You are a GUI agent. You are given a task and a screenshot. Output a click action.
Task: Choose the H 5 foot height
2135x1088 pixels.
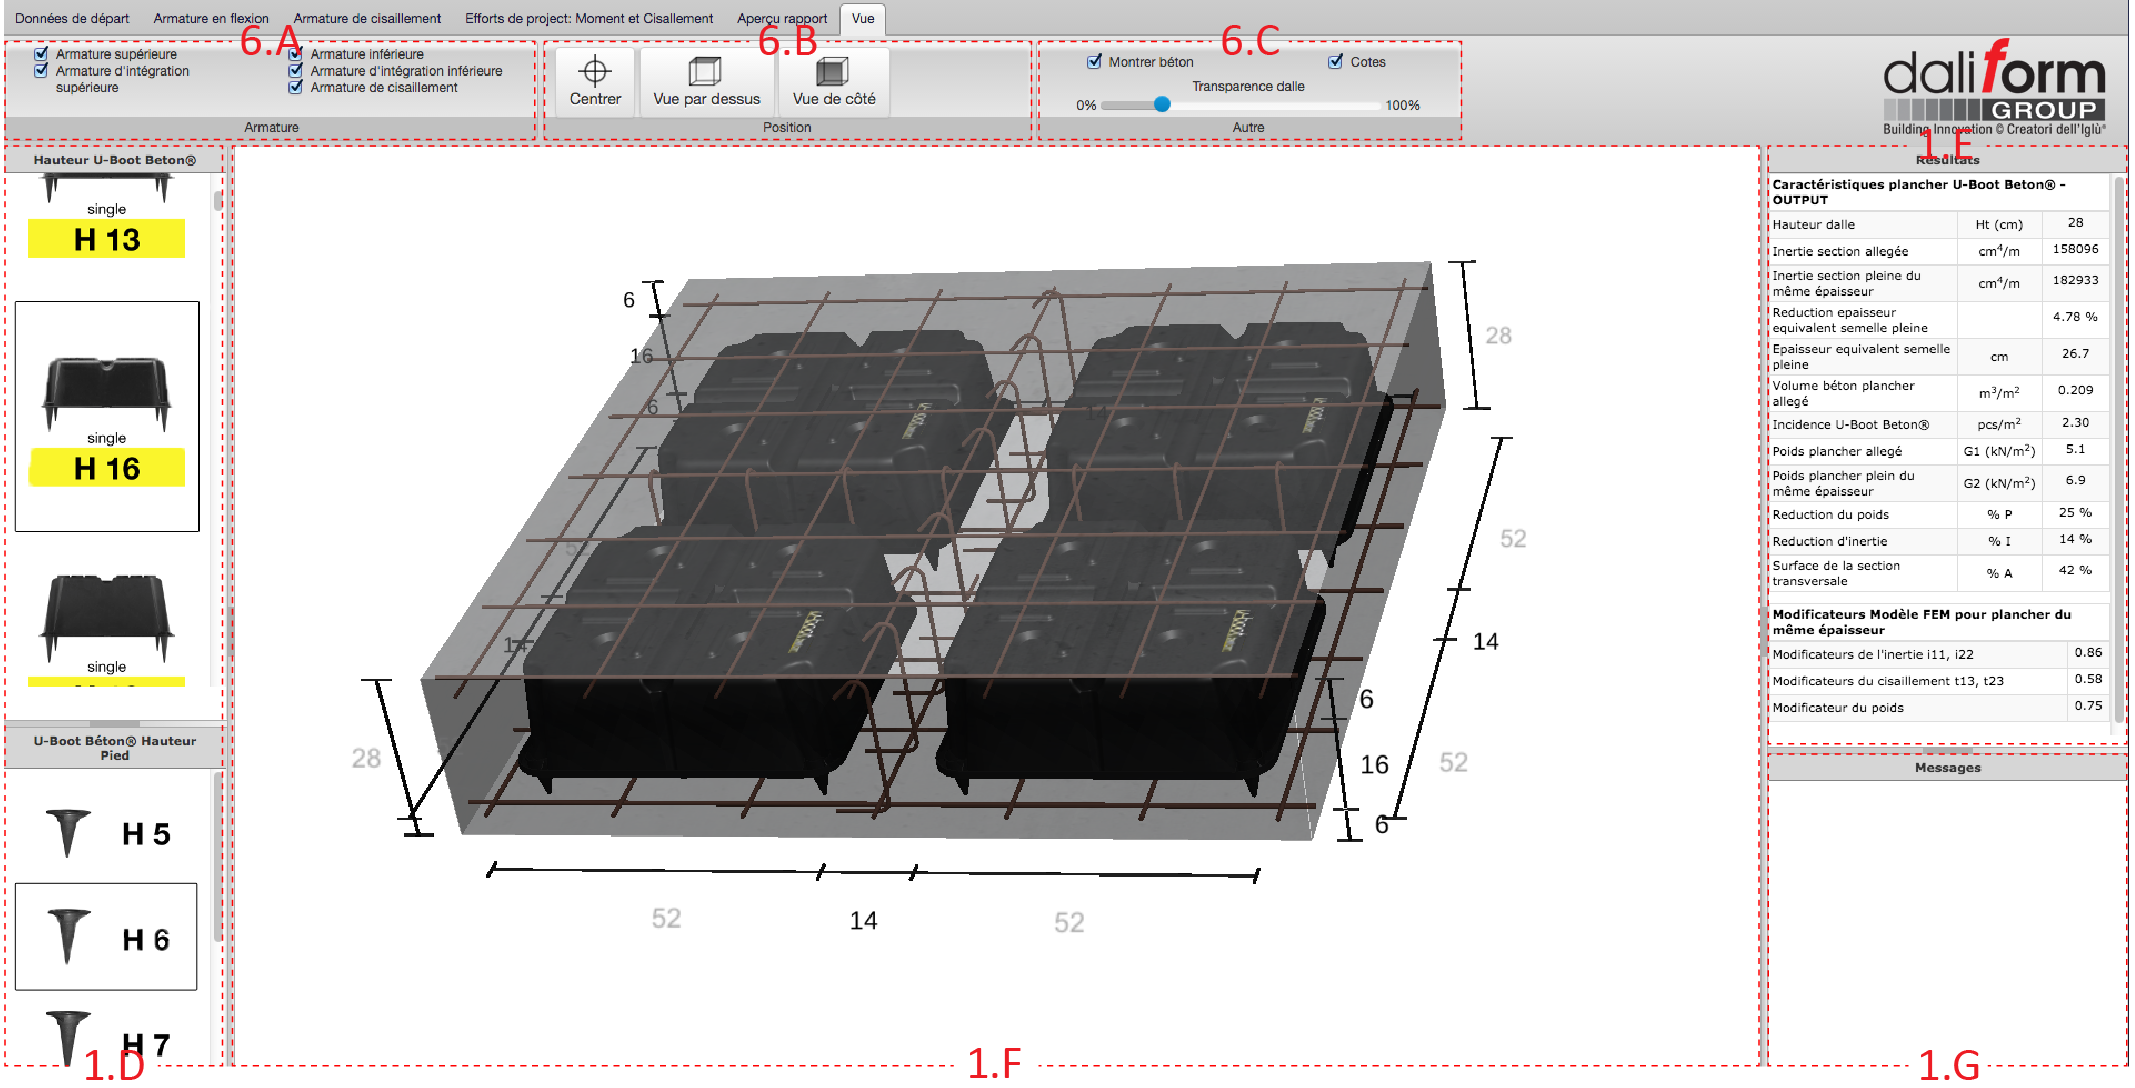[107, 833]
